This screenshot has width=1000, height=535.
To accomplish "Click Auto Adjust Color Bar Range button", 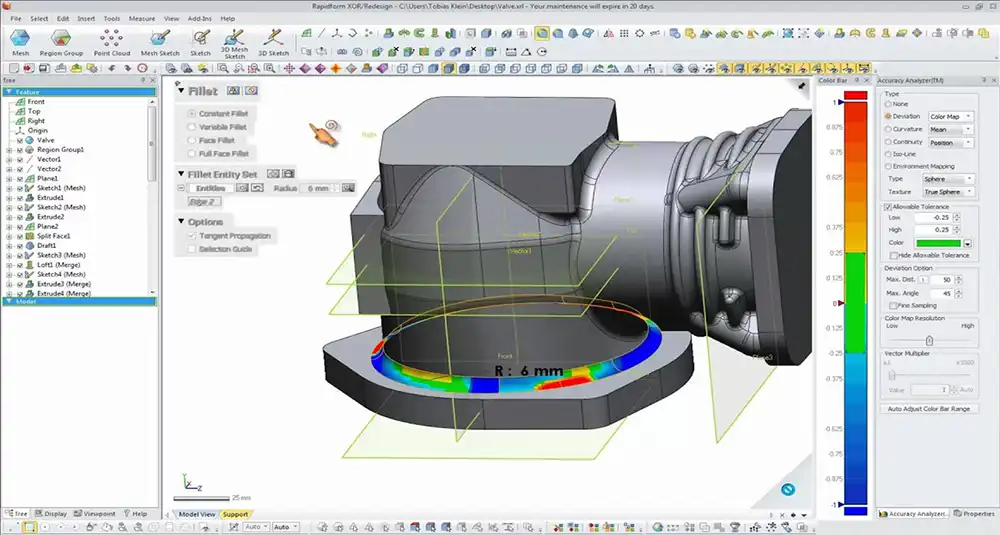I will pos(928,409).
